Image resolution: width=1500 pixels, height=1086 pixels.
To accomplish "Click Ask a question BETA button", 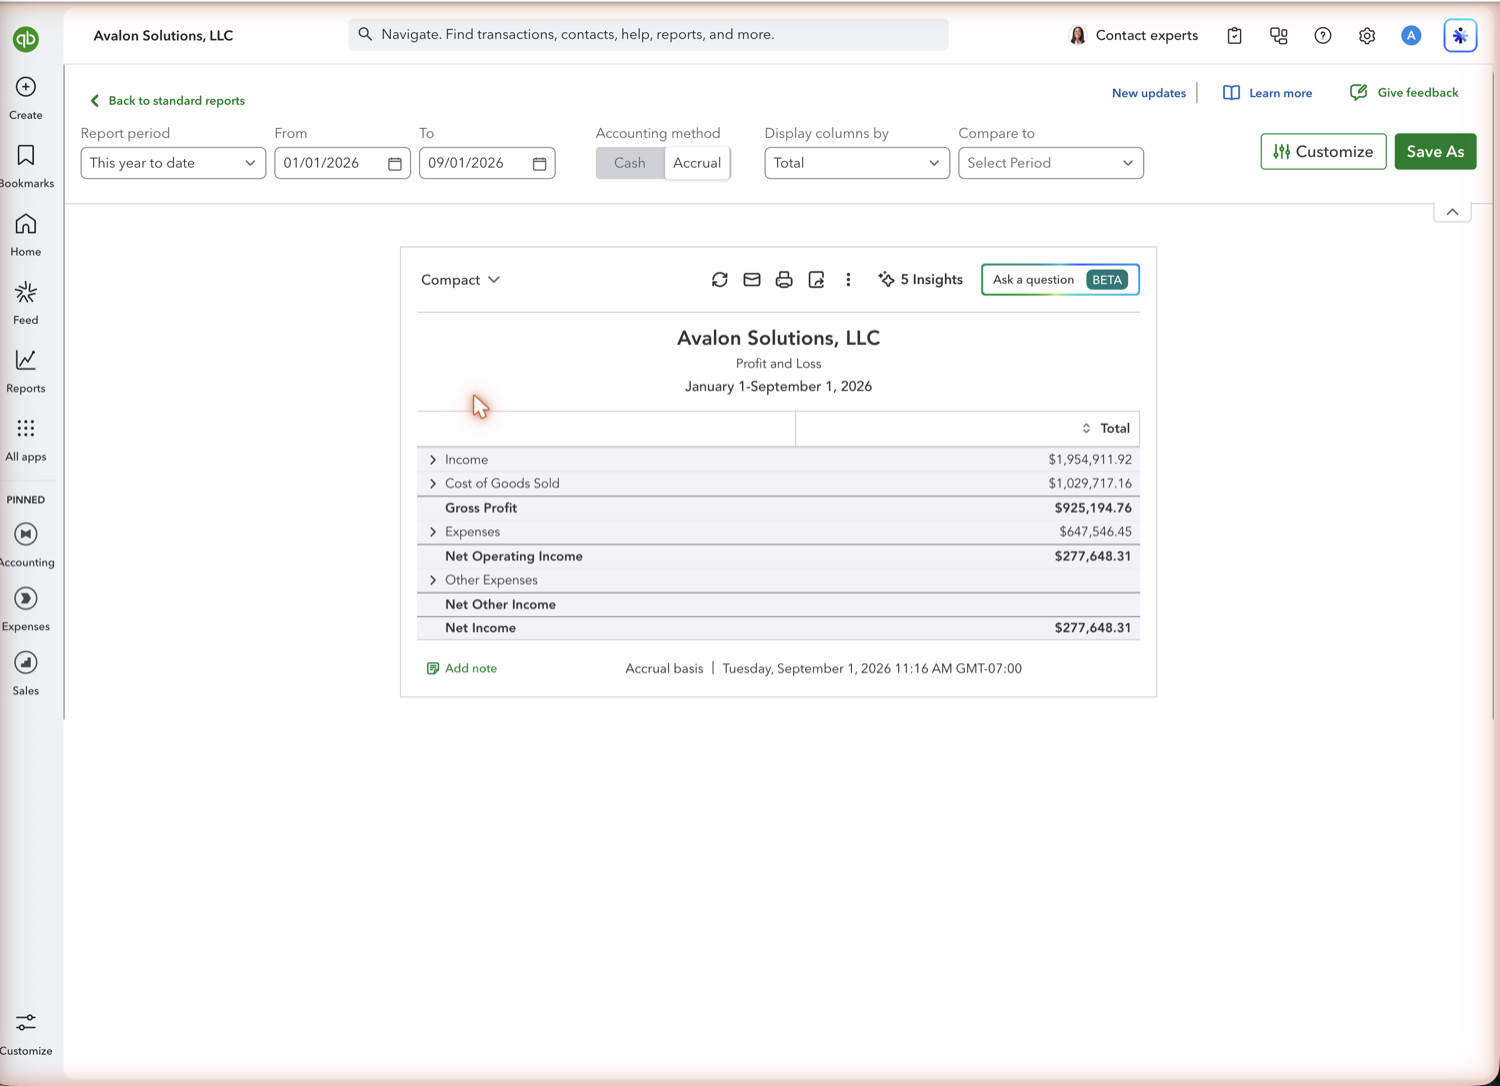I will 1060,280.
